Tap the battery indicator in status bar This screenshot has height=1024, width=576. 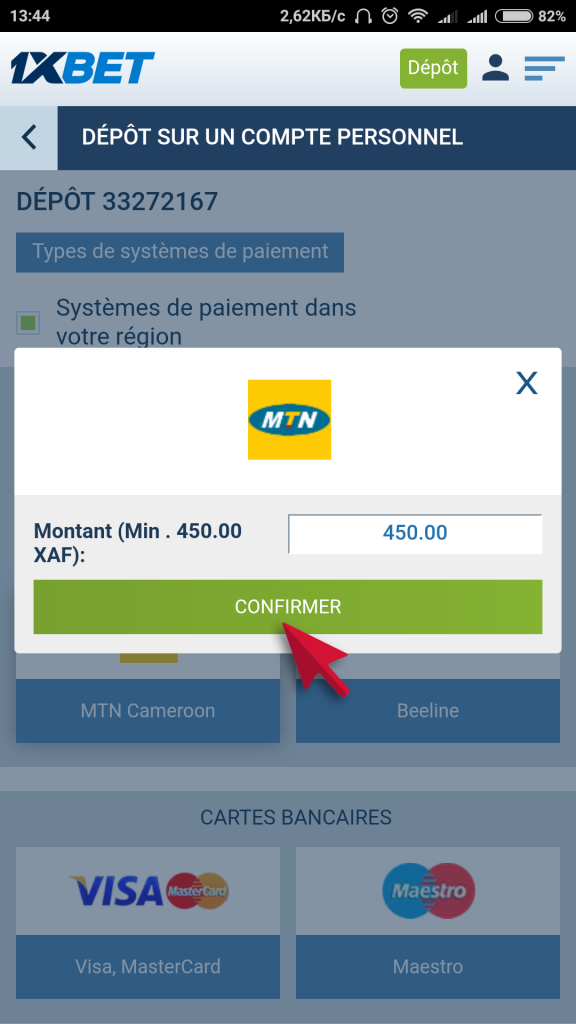[x=514, y=16]
